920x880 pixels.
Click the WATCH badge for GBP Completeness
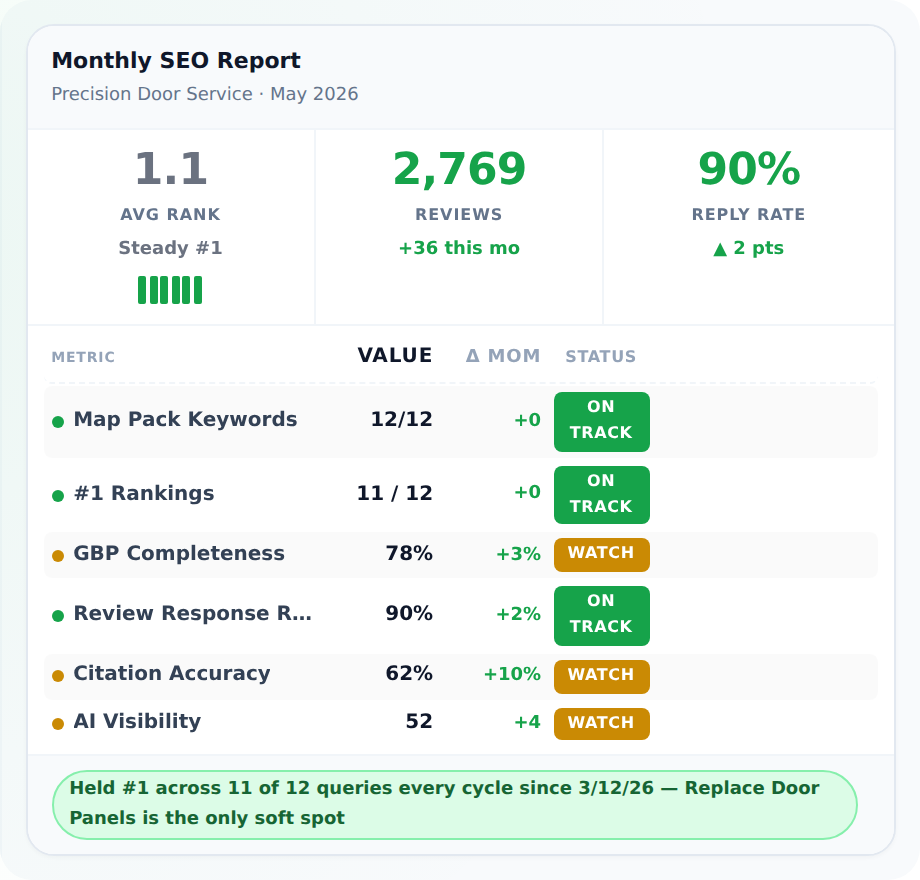(602, 554)
